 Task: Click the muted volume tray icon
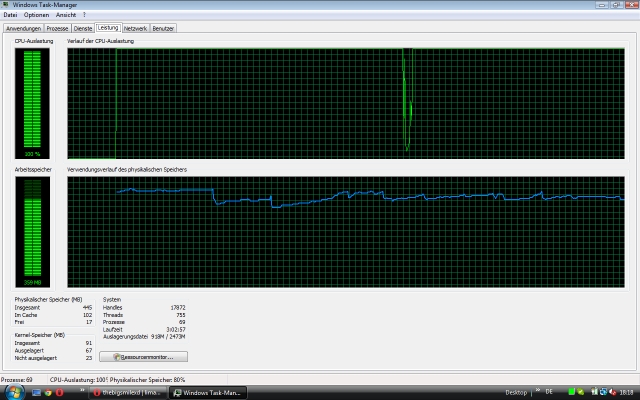[612, 392]
